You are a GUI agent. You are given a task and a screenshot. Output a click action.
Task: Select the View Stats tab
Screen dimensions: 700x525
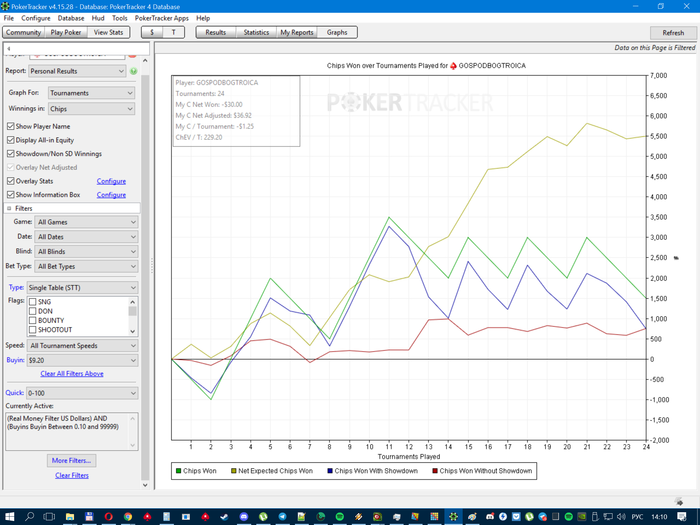108,33
